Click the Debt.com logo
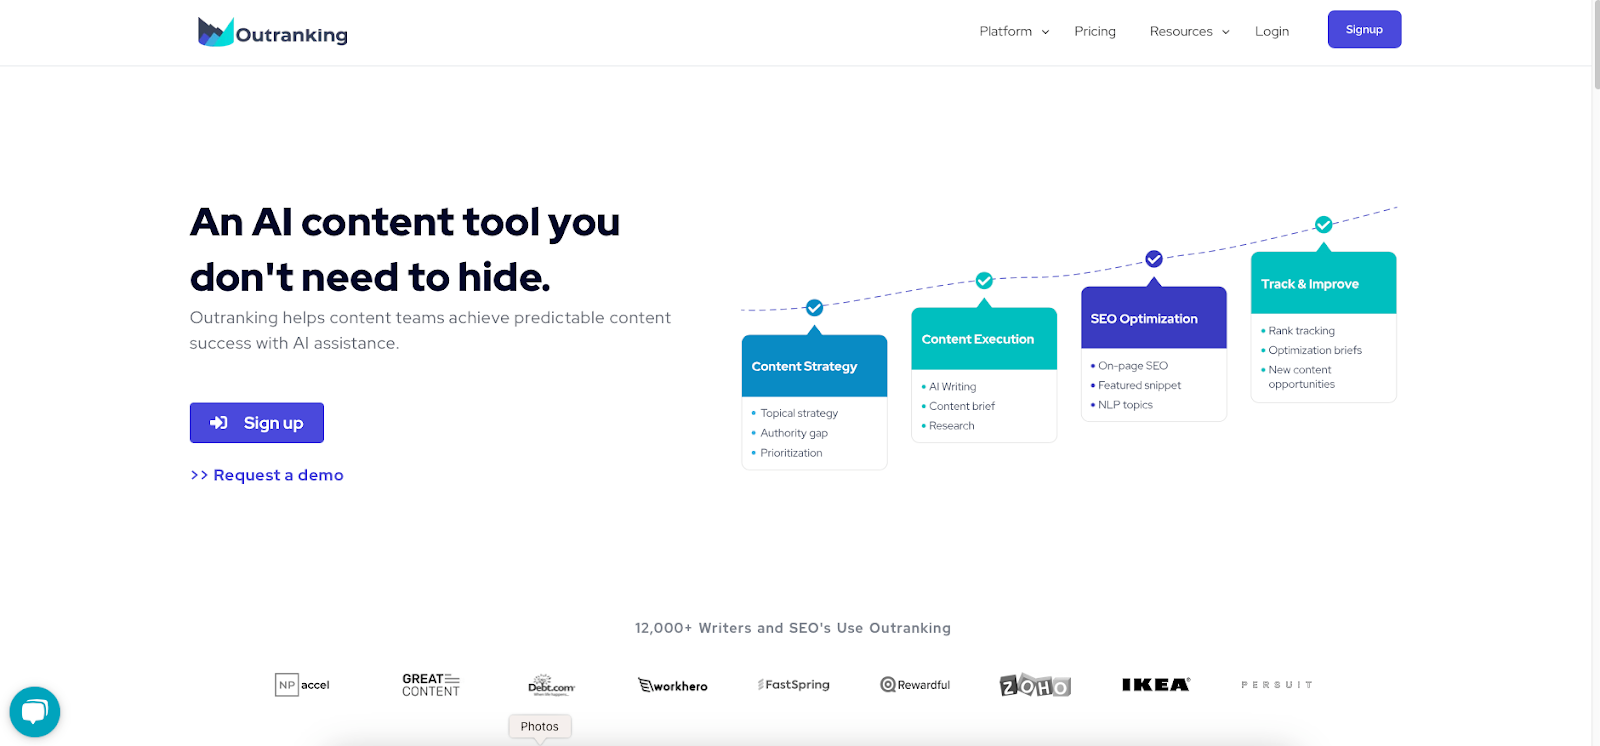Image resolution: width=1600 pixels, height=746 pixels. point(551,685)
